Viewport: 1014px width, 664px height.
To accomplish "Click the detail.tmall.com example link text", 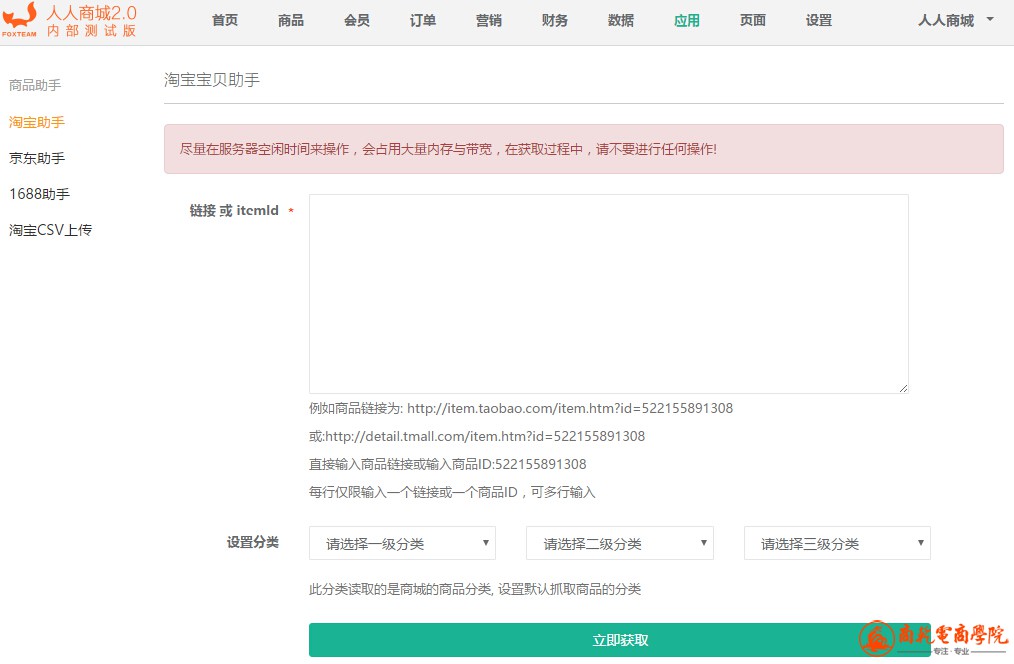I will [485, 436].
